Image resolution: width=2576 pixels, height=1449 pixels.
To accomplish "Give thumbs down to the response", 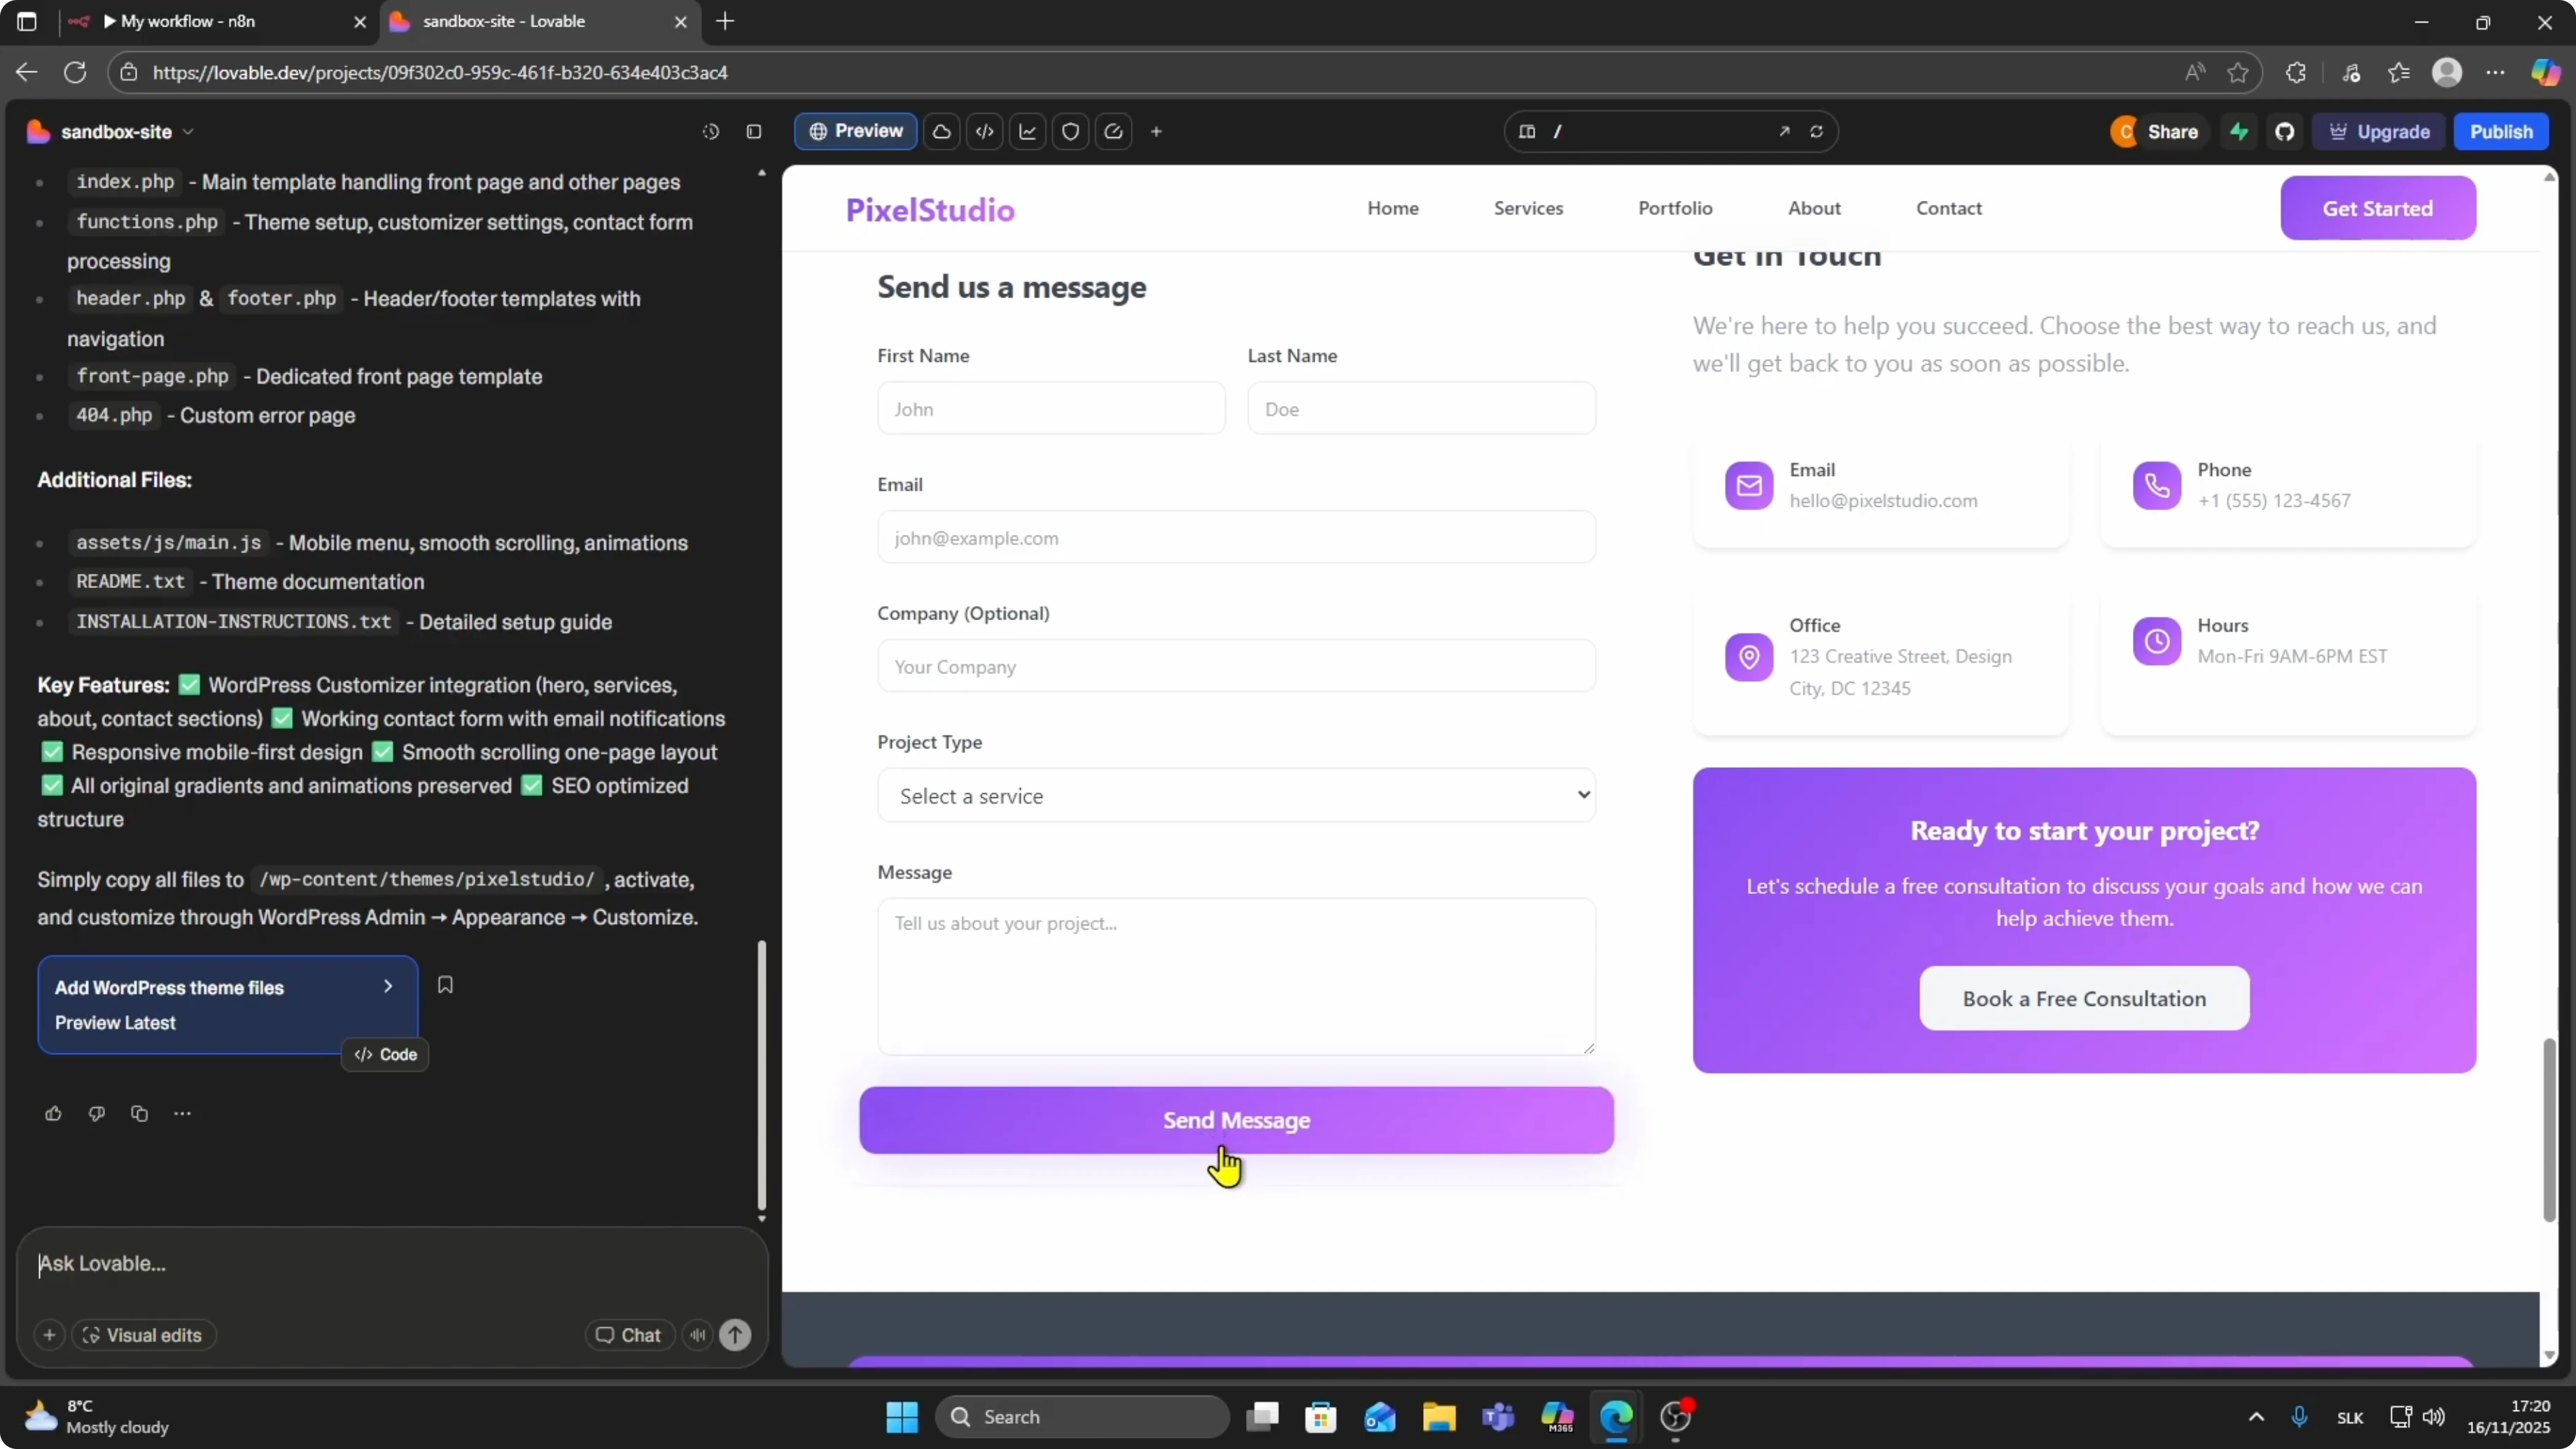I will tap(96, 1113).
